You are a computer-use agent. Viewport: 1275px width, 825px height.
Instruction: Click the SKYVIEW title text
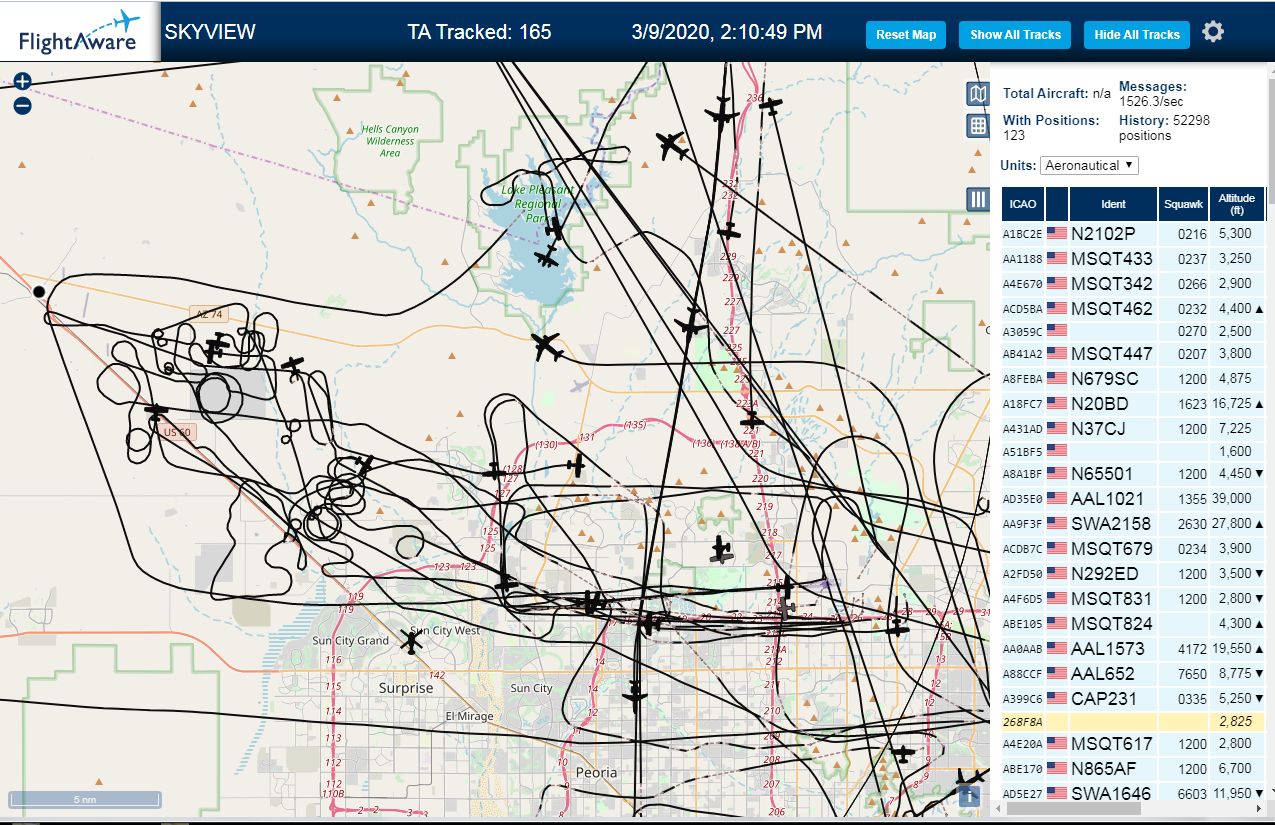point(210,32)
